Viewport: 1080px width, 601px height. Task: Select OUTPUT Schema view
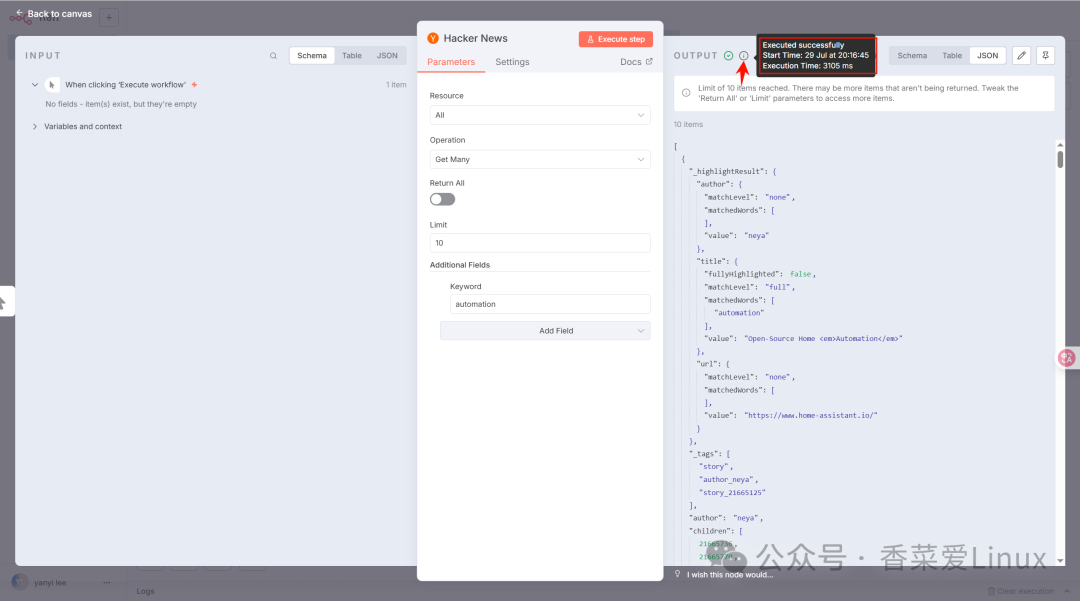tap(912, 56)
